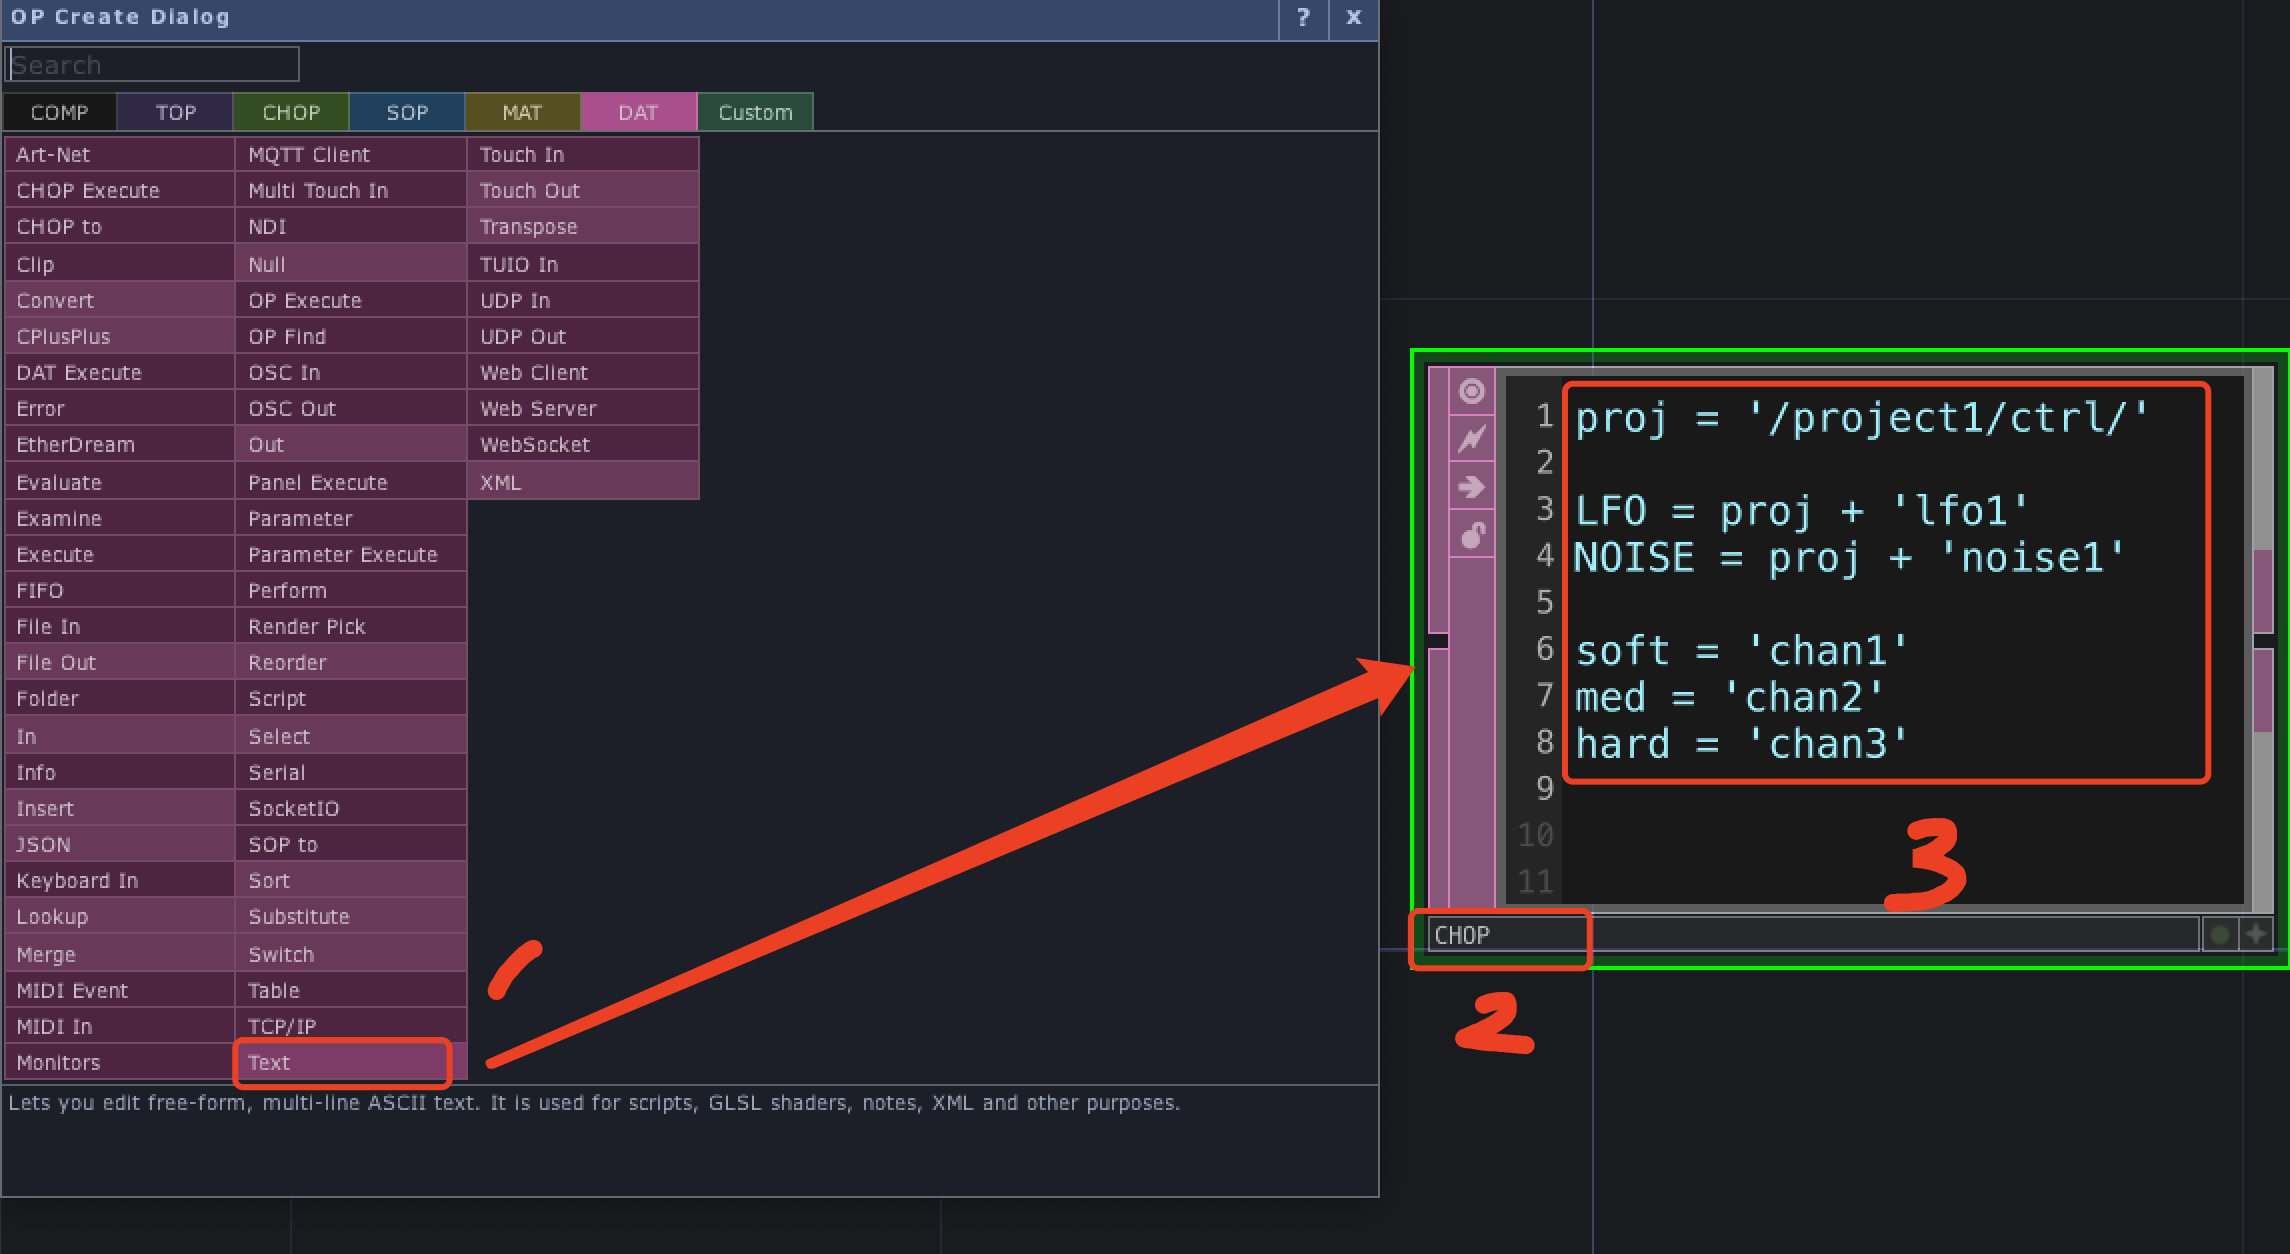Open the Custom operator tab
The image size is (2290, 1254).
pyautogui.click(x=755, y=111)
